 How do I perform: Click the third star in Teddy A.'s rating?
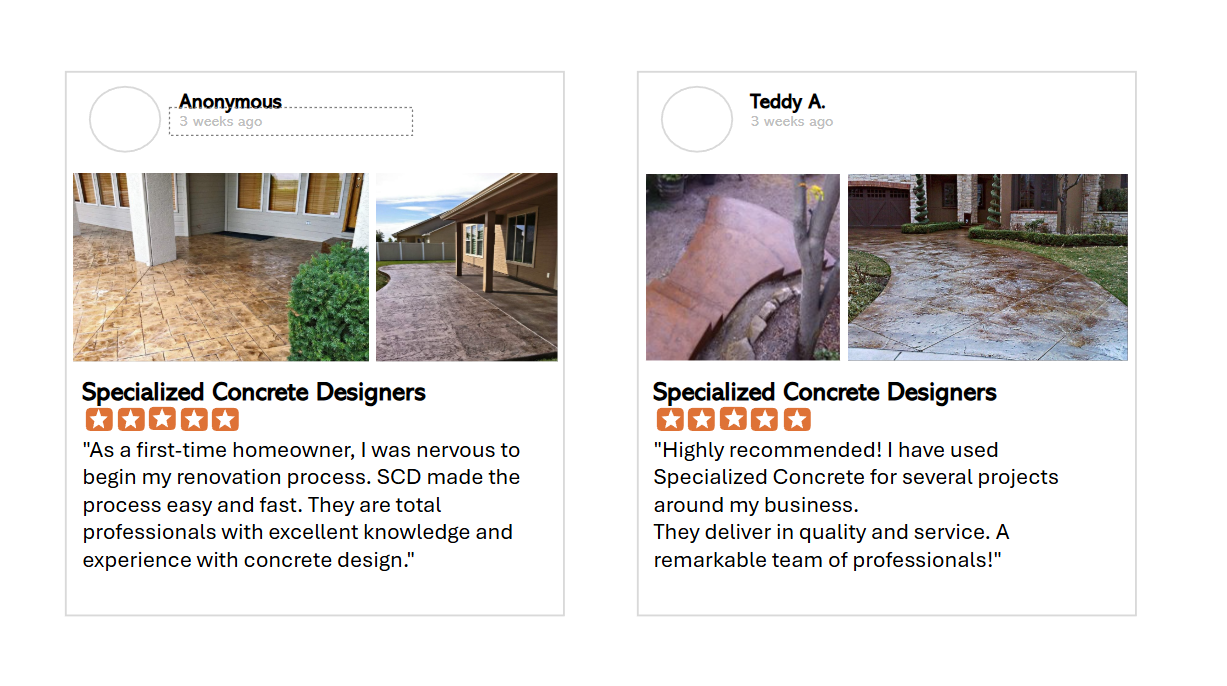point(733,418)
